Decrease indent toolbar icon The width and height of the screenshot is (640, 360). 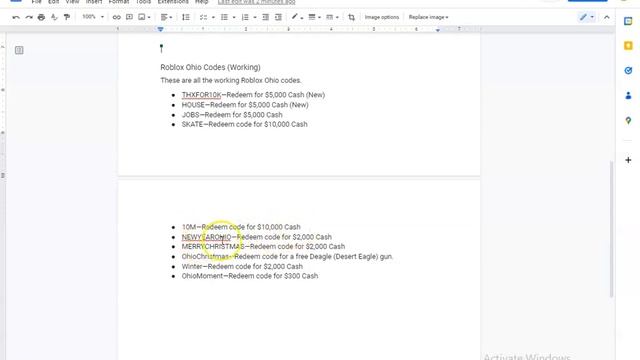pyautogui.click(x=265, y=17)
